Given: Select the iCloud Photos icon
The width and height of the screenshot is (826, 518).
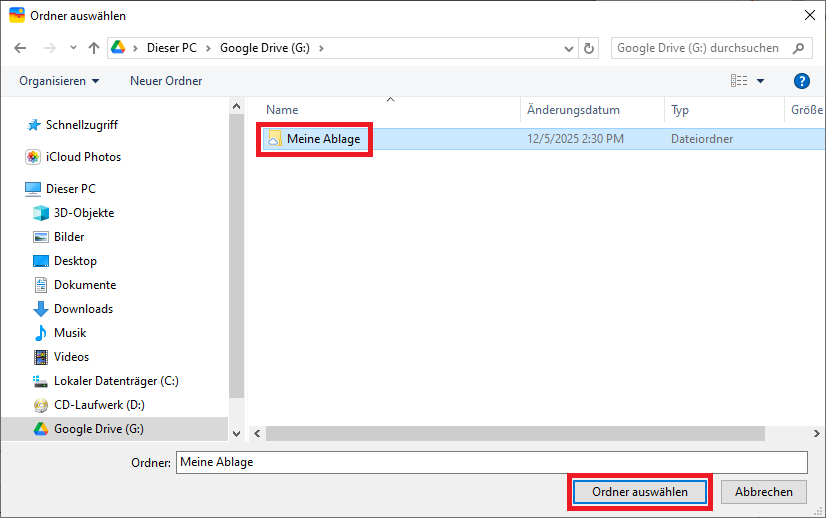Looking at the screenshot, I should (33, 157).
